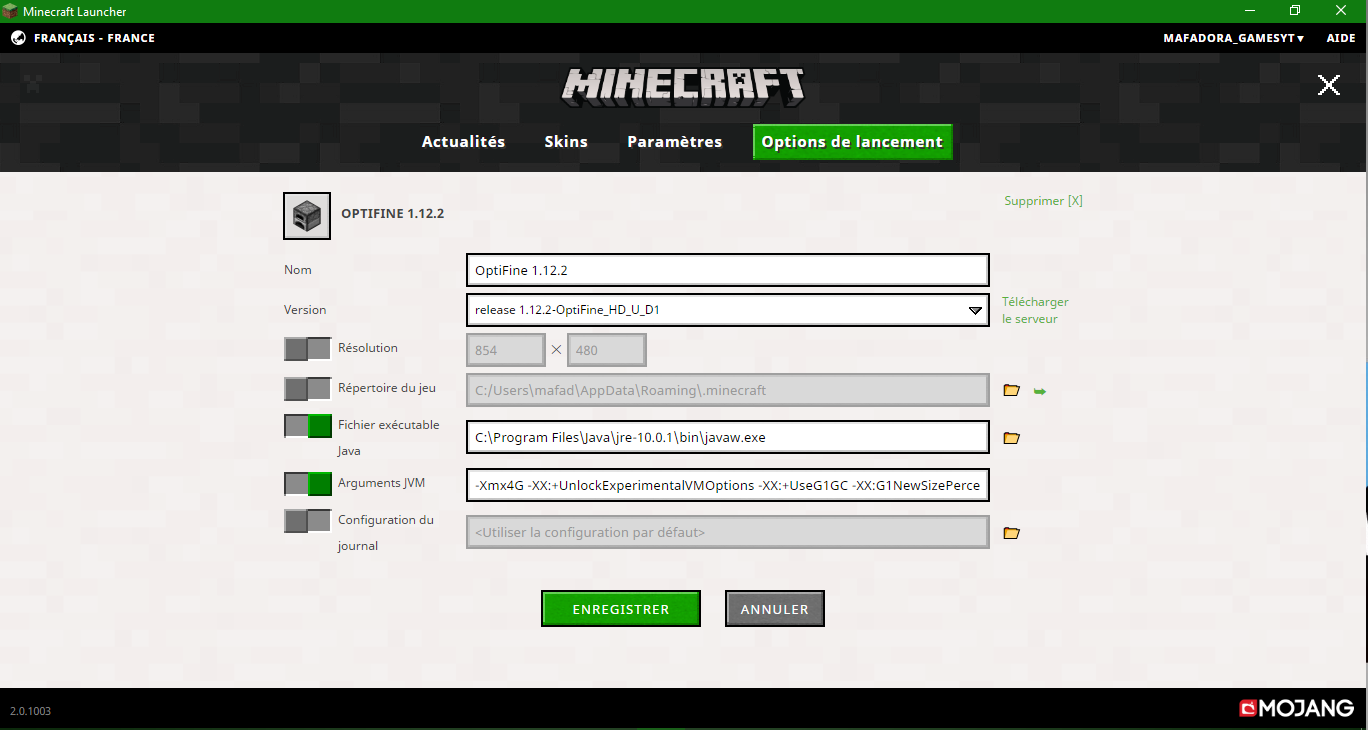Click the small creeper icon under the language bar
1368x730 pixels.
point(33,84)
